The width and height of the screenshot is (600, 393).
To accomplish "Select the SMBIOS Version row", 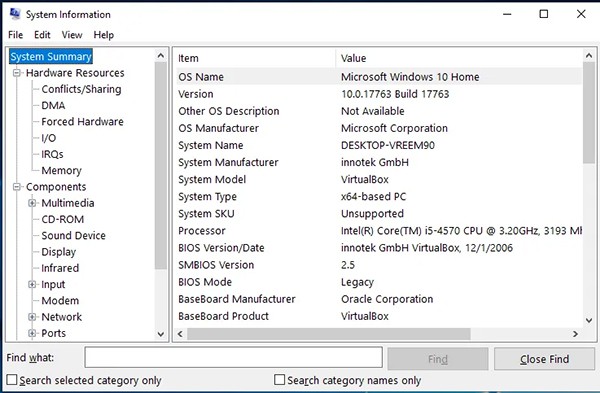I will (x=379, y=265).
